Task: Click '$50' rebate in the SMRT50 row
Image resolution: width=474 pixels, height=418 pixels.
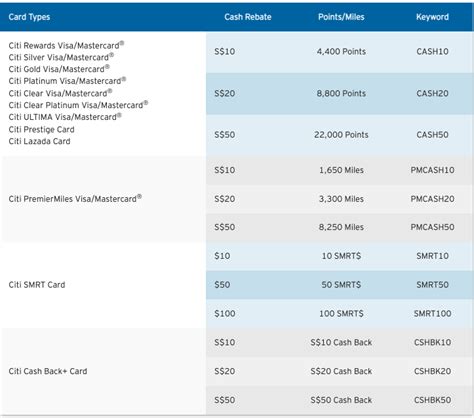Action: point(222,285)
